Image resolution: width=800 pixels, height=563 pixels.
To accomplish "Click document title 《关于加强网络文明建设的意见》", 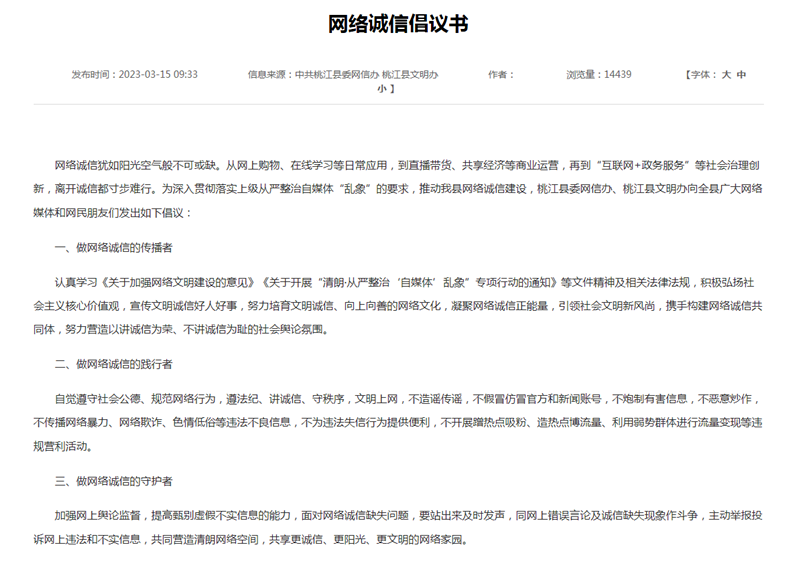I will (x=185, y=282).
